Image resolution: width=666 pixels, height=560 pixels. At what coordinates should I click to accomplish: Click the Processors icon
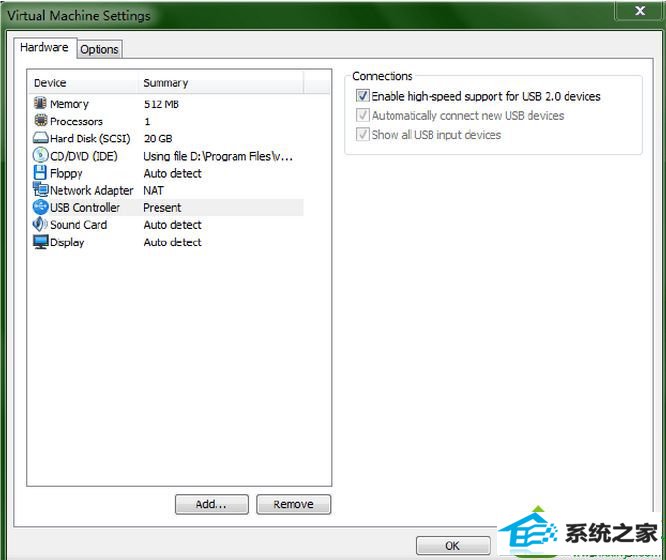click(40, 121)
